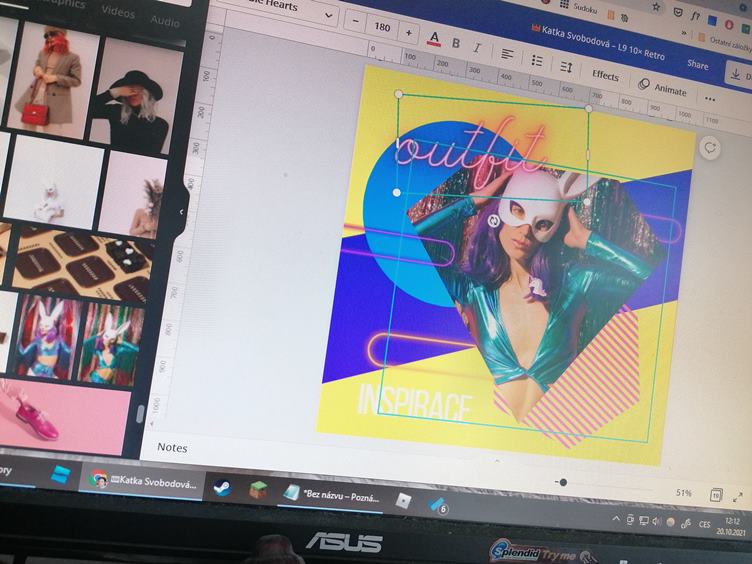
Task: Open the Bez názvu Notepad taskbar window
Action: tap(330, 495)
